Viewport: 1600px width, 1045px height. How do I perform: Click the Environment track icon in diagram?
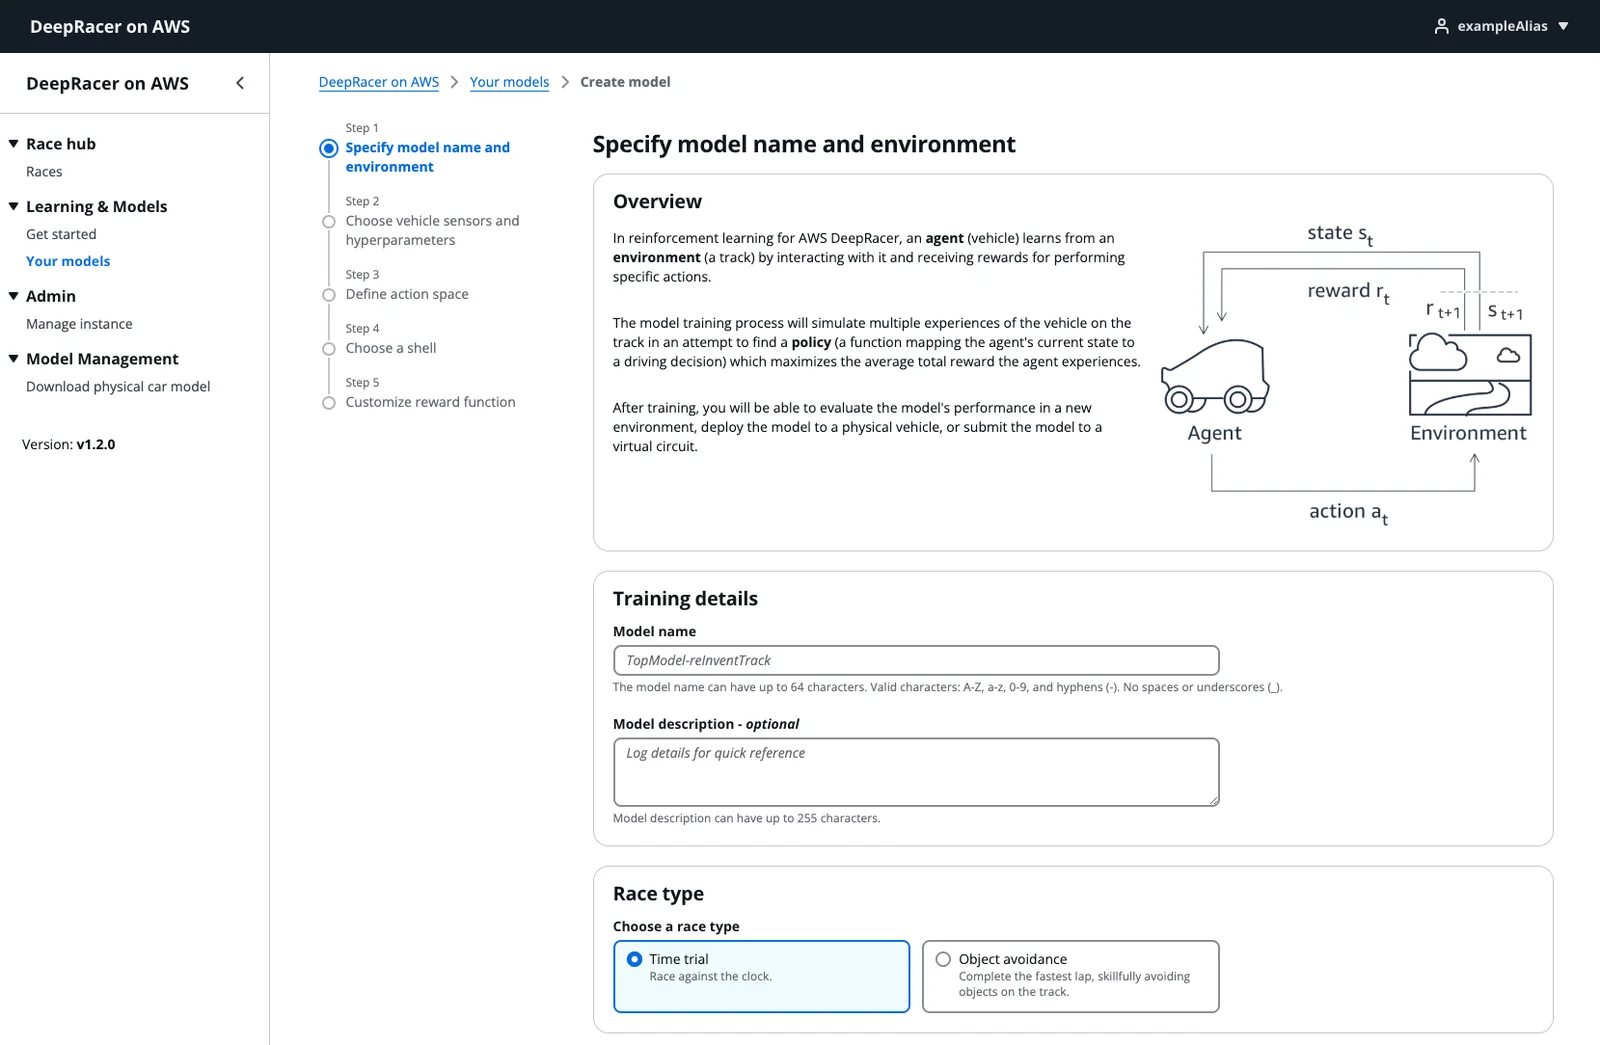point(1470,375)
